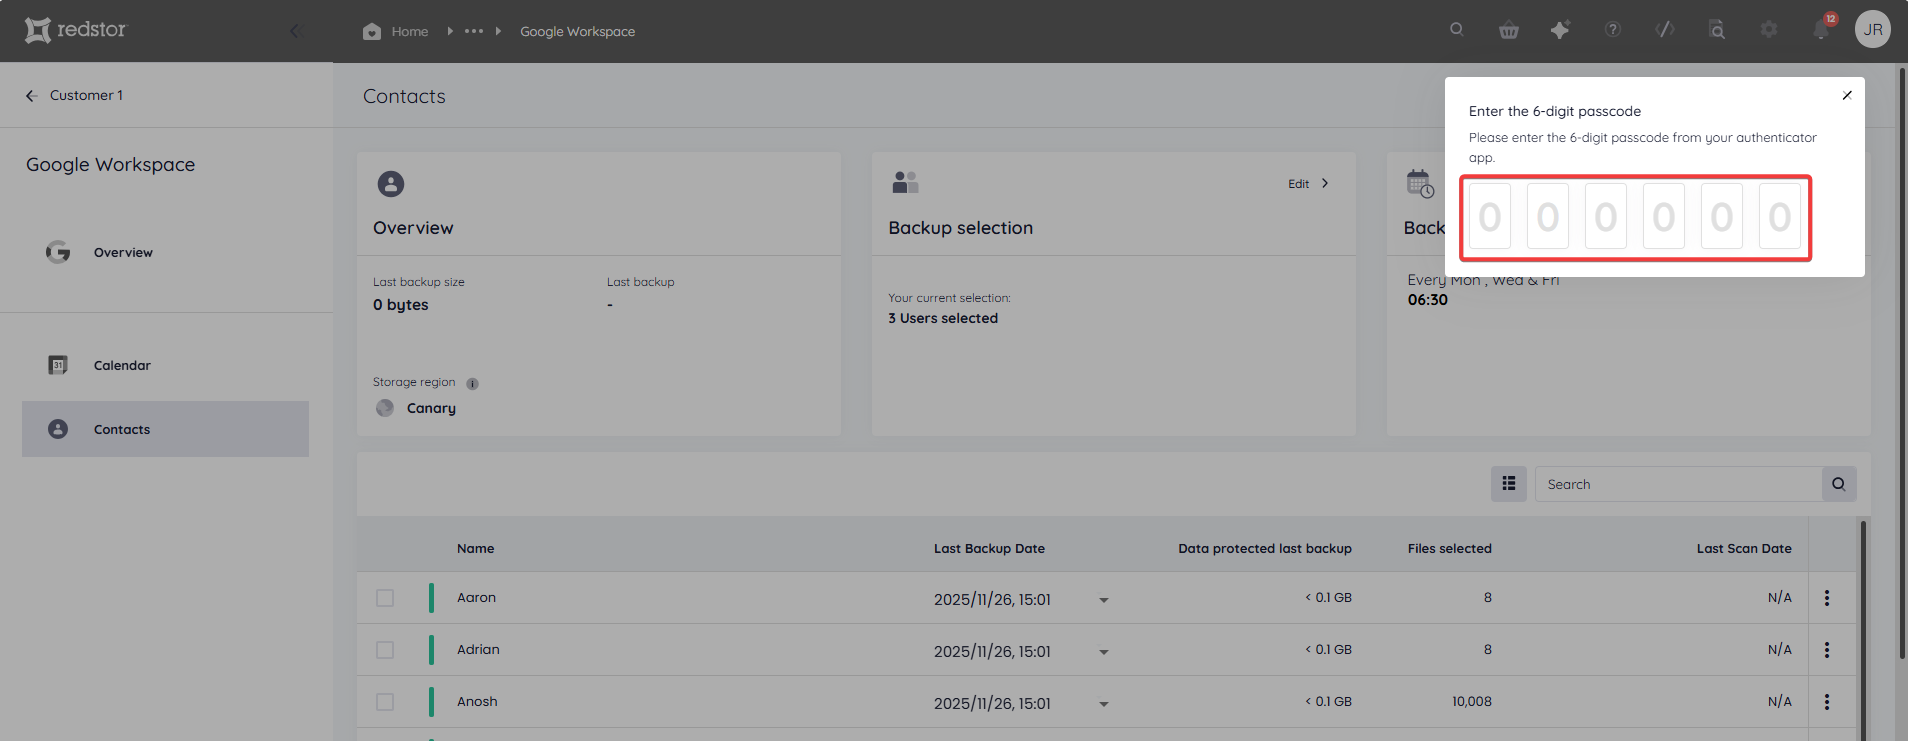Click the sixth passcode digit box
The height and width of the screenshot is (741, 1908).
[x=1780, y=216]
